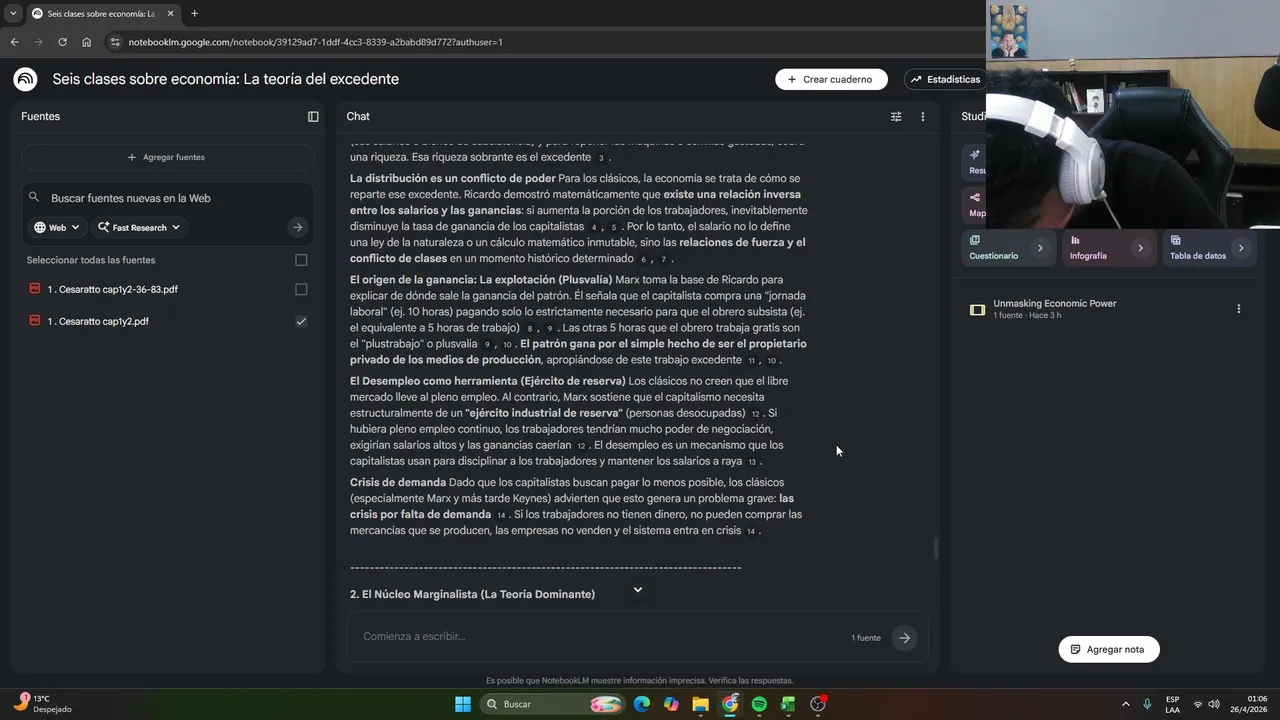Open the Infografía arrow button
The image size is (1280, 720).
pyautogui.click(x=1140, y=248)
